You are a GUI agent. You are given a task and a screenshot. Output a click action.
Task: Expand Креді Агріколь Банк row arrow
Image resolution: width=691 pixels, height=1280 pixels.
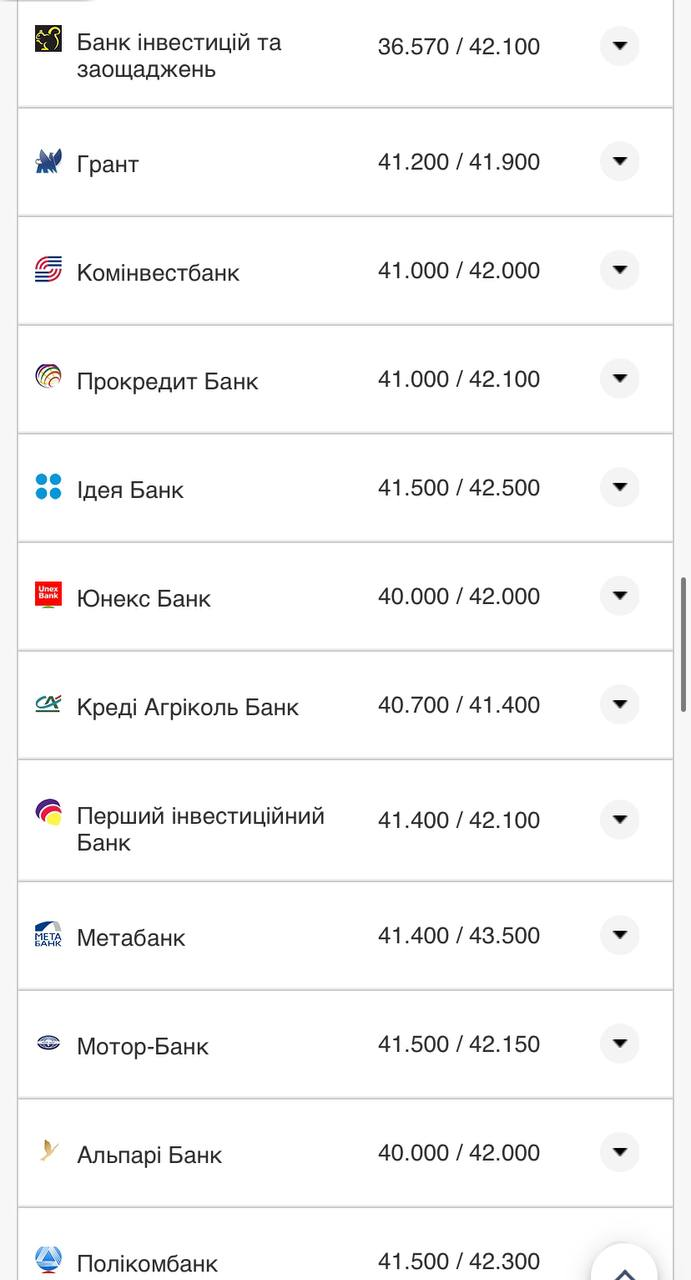pyautogui.click(x=619, y=704)
